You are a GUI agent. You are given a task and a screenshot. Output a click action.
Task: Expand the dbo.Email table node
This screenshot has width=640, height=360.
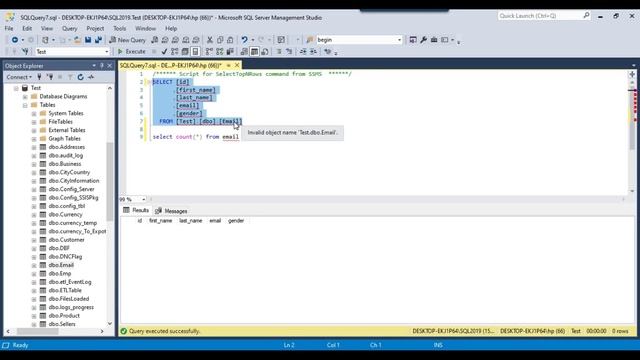34,265
